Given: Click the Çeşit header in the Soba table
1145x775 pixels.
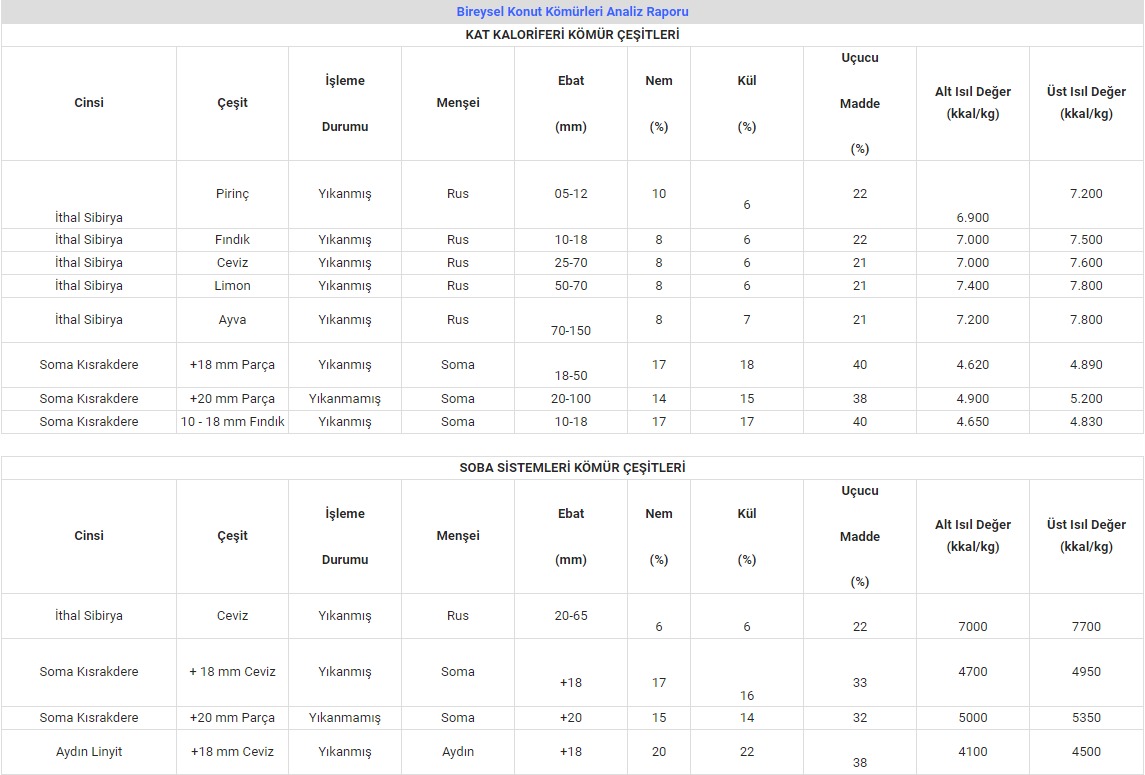Looking at the screenshot, I should coord(232,535).
